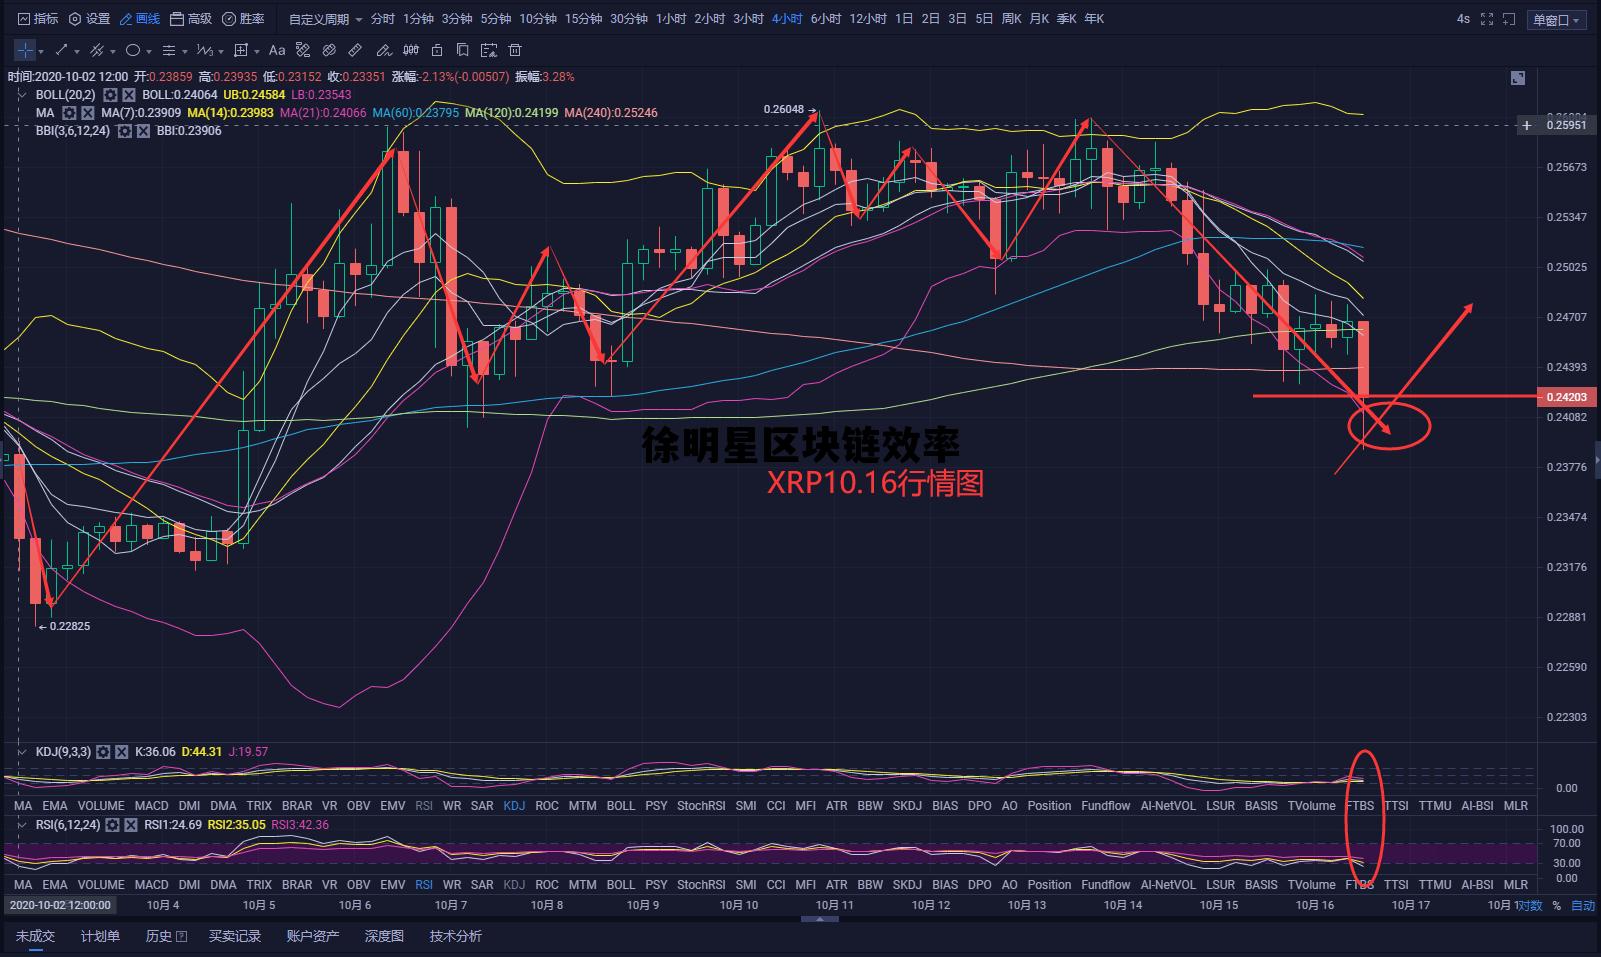Image resolution: width=1601 pixels, height=957 pixels.
Task: Click the lock drawings icon
Action: 437,50
